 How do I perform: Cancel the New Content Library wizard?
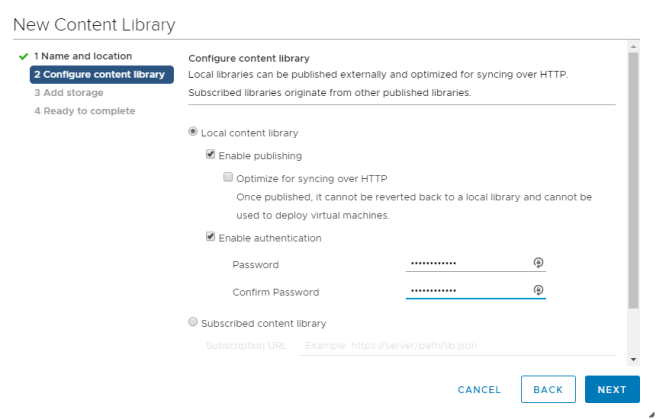(479, 389)
